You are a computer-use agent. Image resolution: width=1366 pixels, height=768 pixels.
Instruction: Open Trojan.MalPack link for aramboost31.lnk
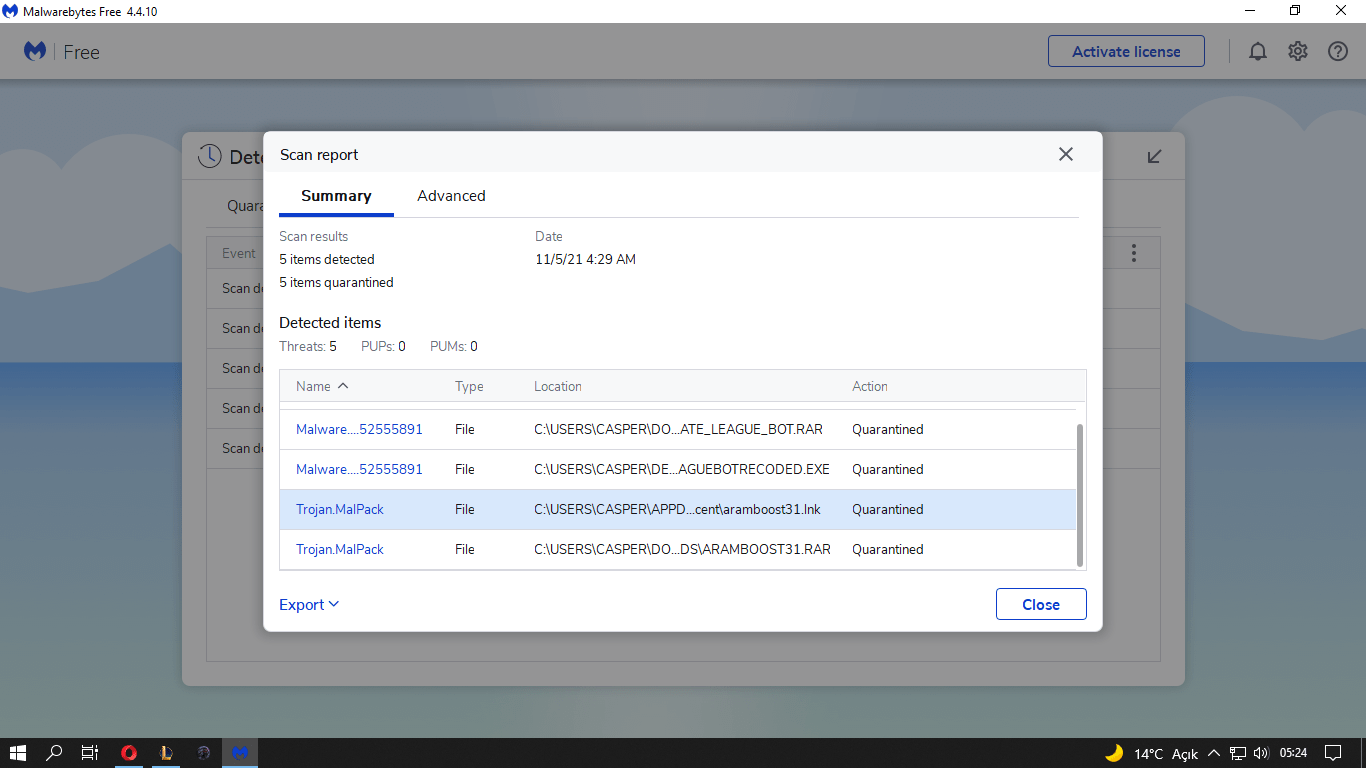point(340,509)
